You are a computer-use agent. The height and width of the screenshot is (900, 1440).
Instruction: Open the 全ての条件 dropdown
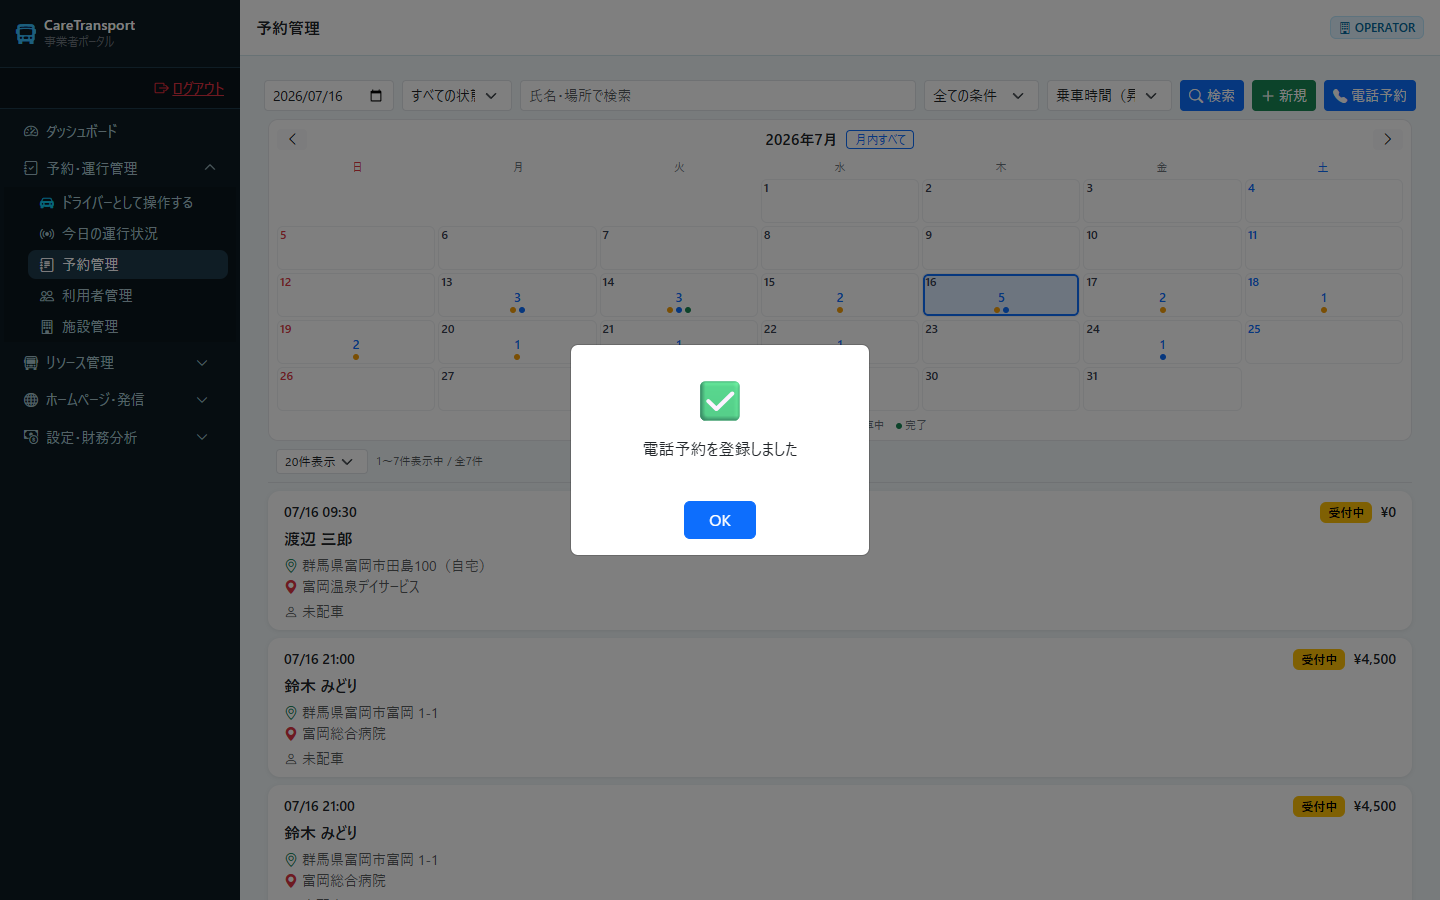point(981,95)
